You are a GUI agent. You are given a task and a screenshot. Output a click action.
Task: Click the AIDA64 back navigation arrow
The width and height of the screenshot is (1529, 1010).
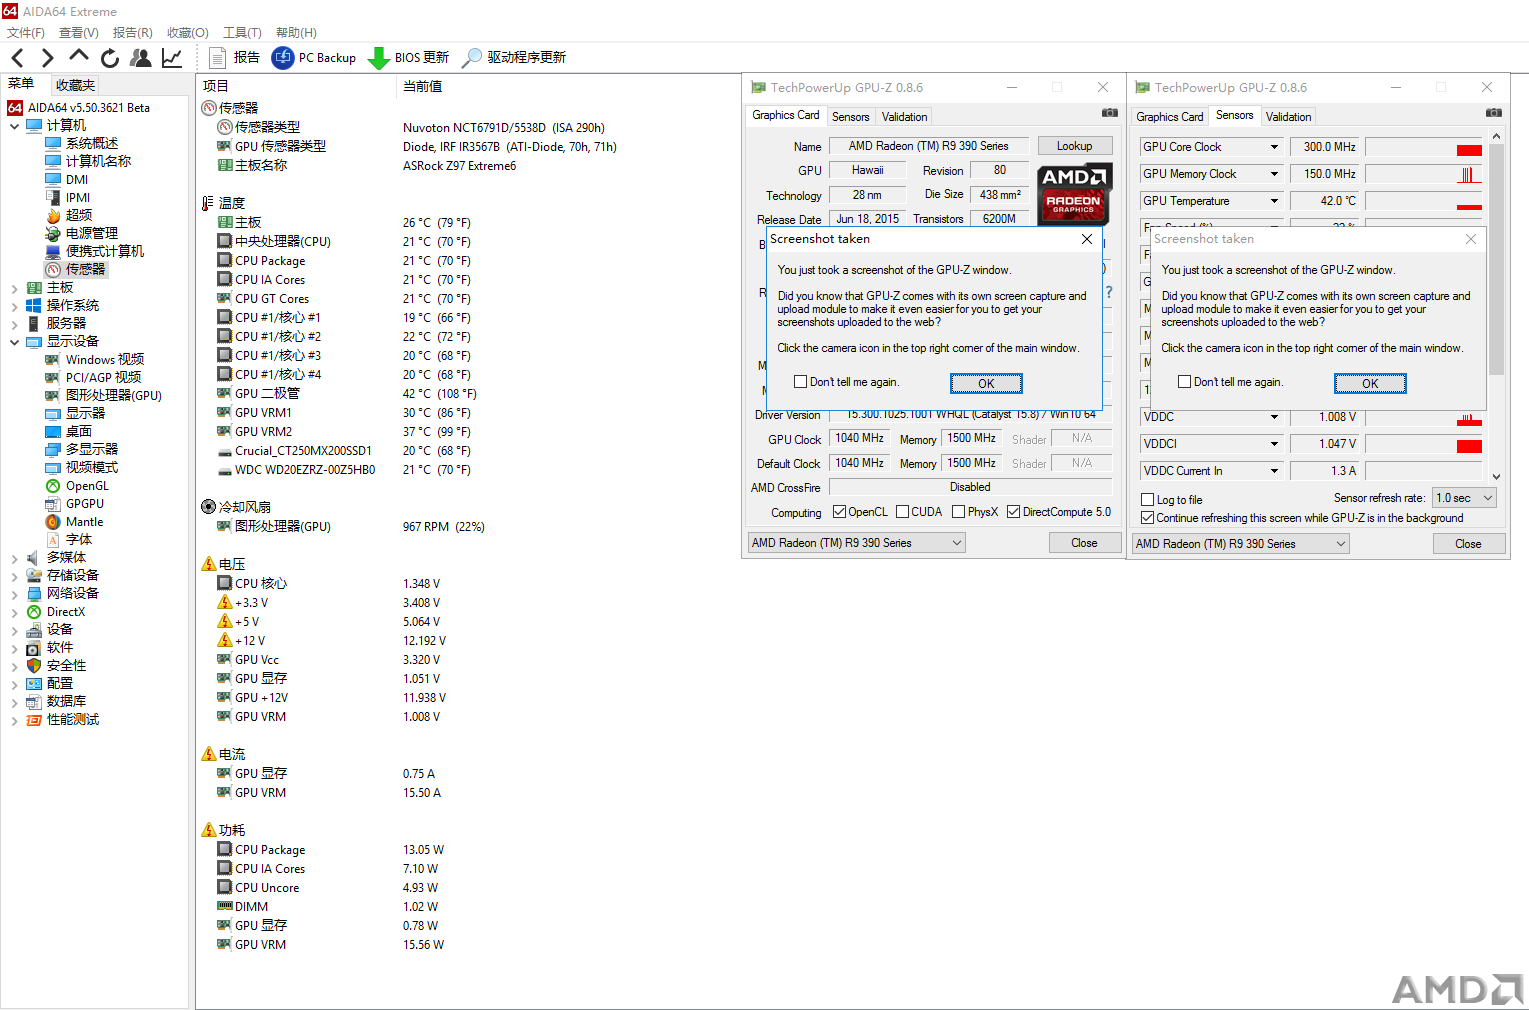tap(17, 58)
